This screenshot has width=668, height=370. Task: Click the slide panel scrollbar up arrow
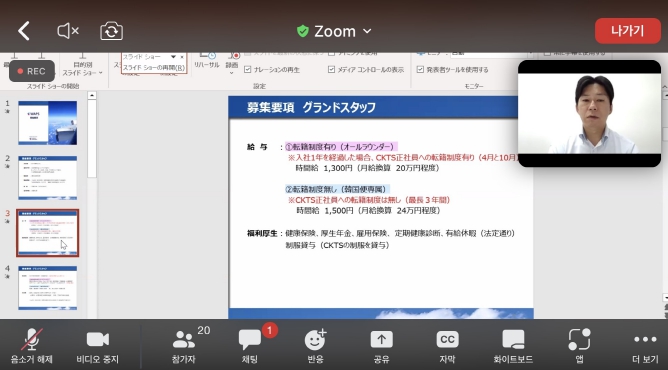[92, 96]
